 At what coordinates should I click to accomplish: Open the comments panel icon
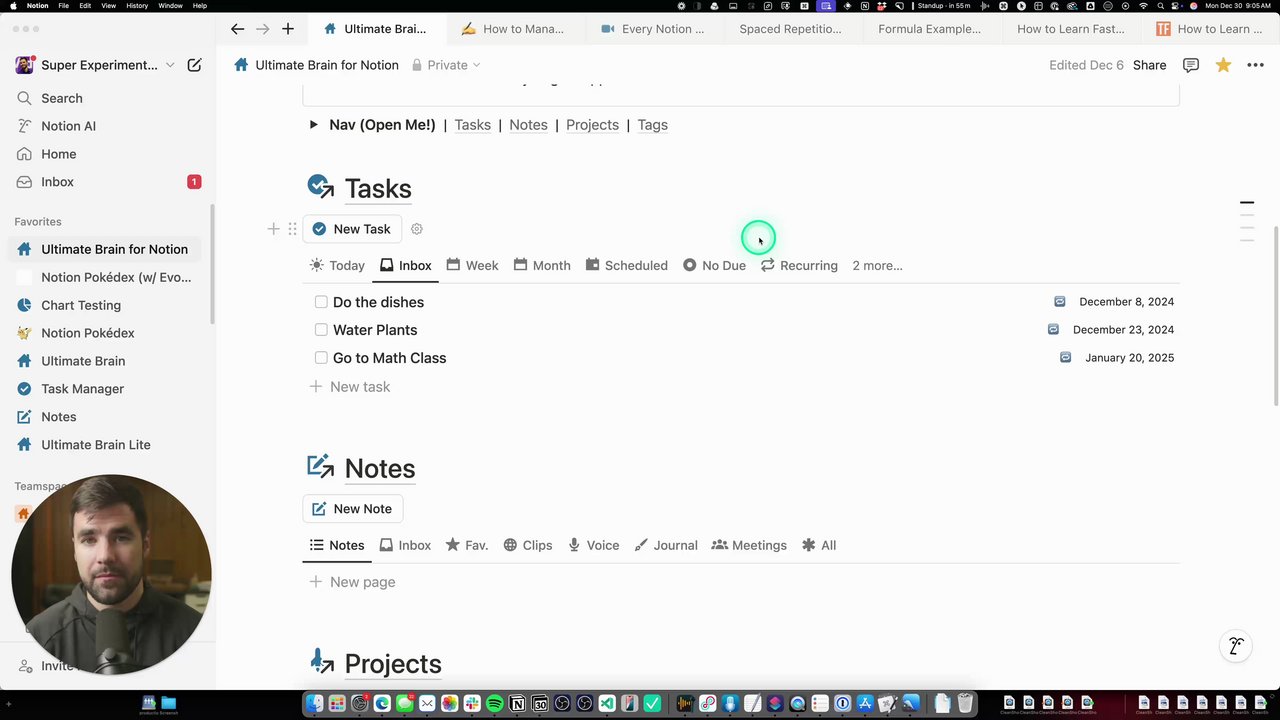(1191, 65)
